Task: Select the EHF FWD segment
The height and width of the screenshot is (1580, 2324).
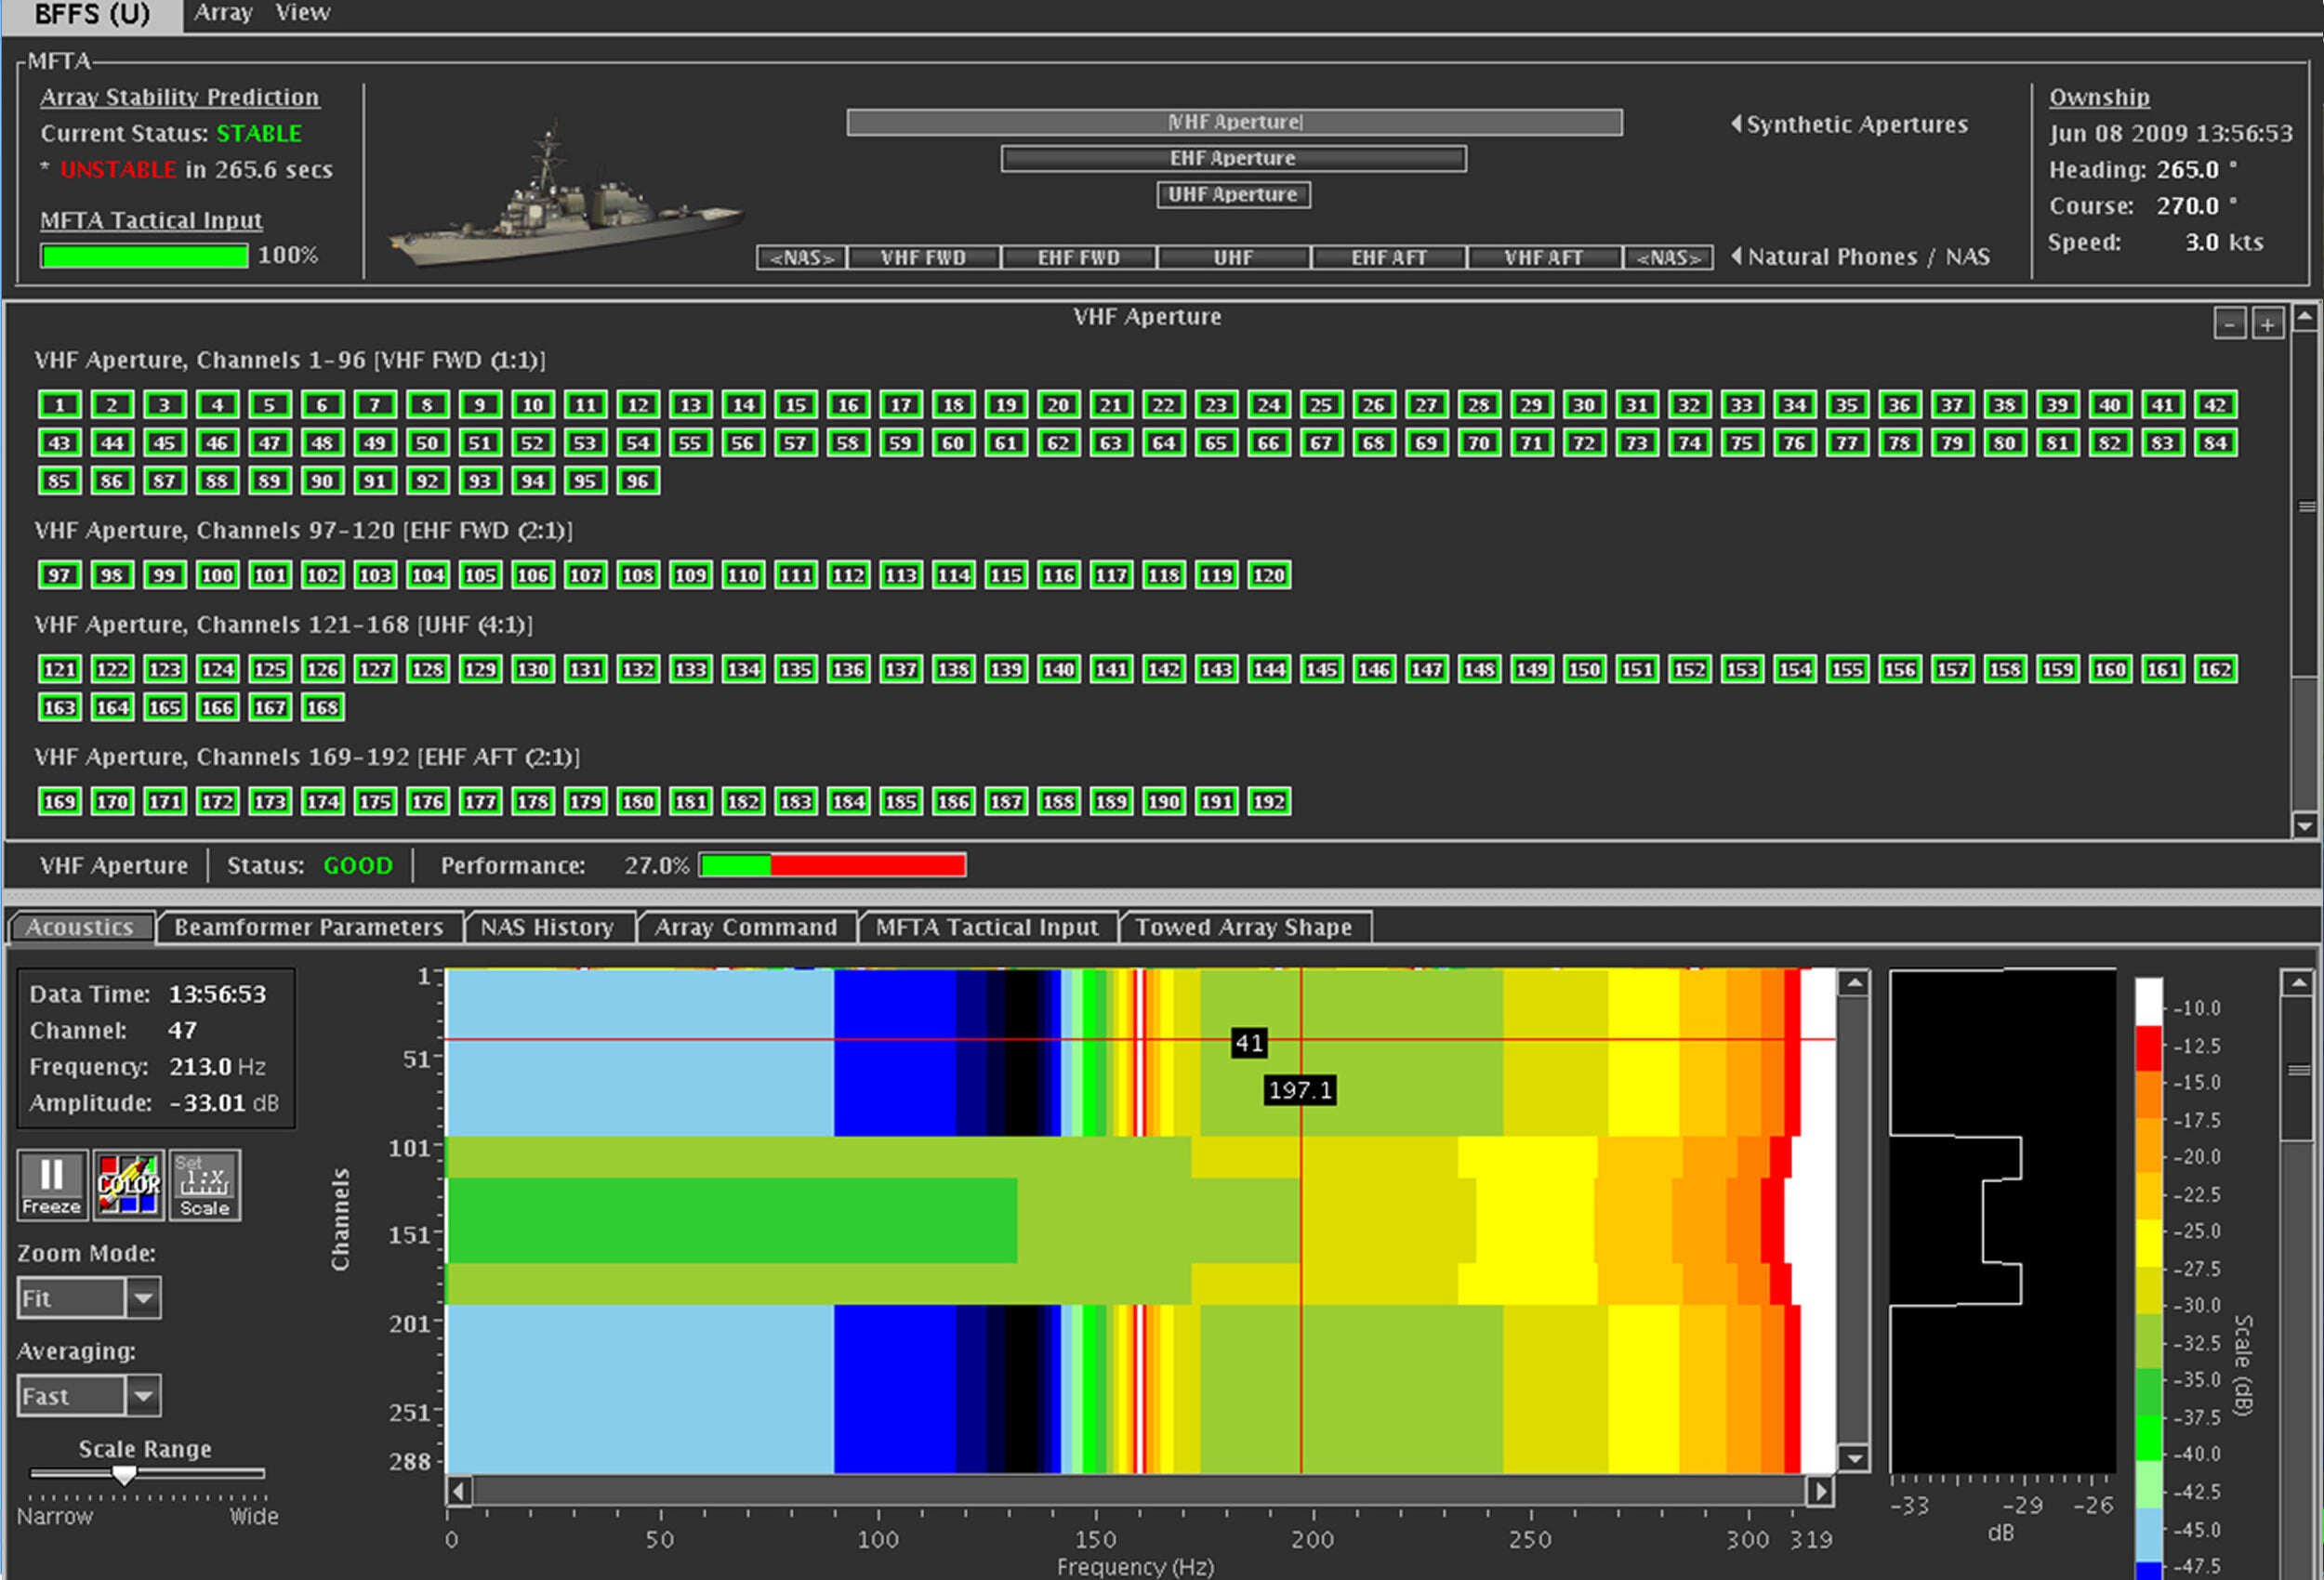Action: (x=1078, y=257)
